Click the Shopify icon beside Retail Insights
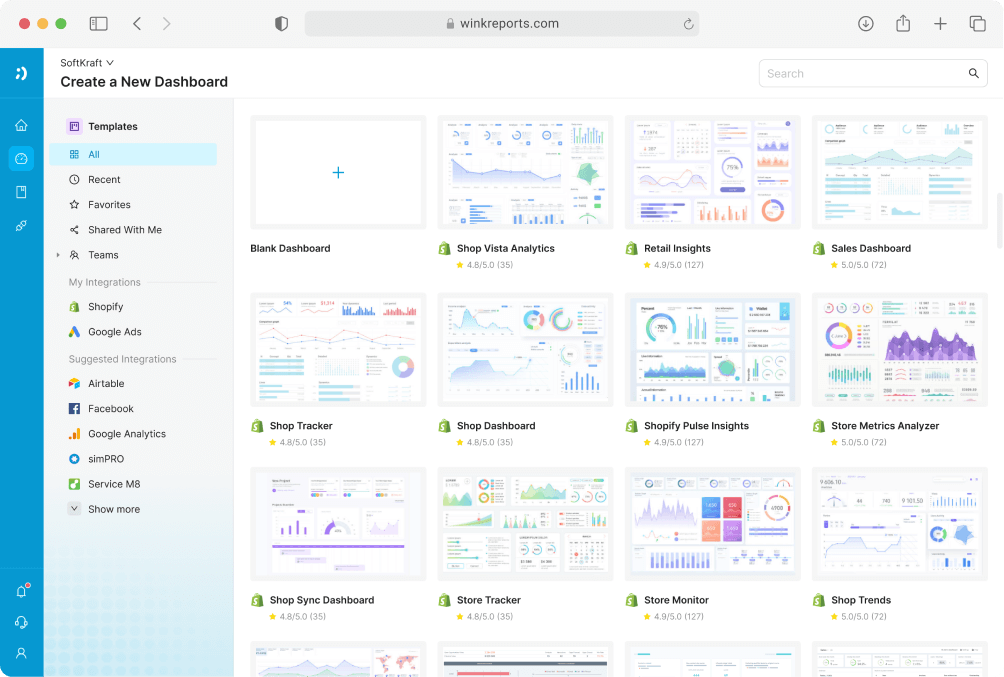Screen dimensions: 1004x677 click(631, 249)
